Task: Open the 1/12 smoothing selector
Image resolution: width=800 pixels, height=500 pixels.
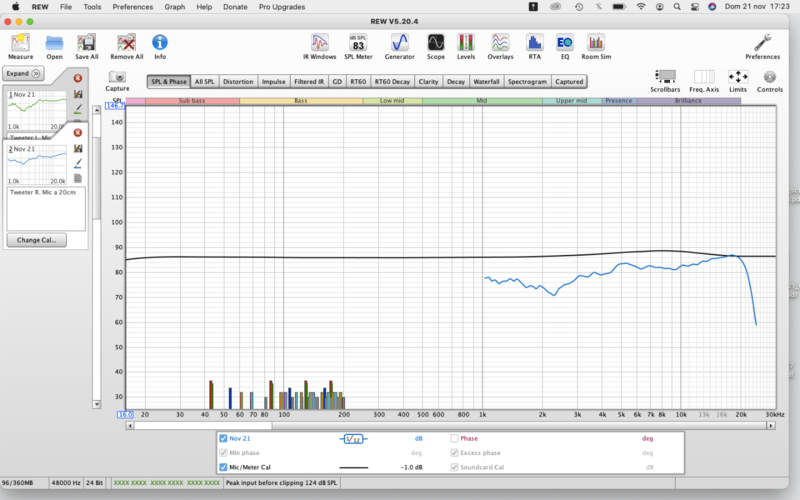Action: tap(354, 438)
